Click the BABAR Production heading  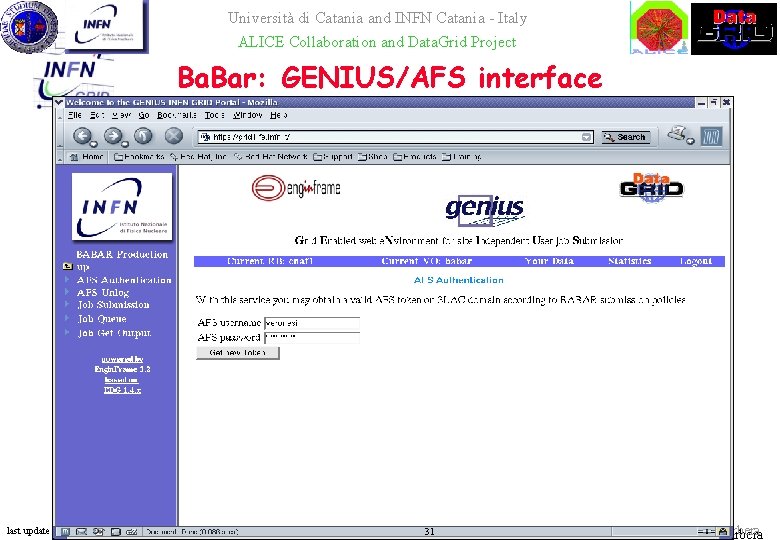click(x=122, y=255)
